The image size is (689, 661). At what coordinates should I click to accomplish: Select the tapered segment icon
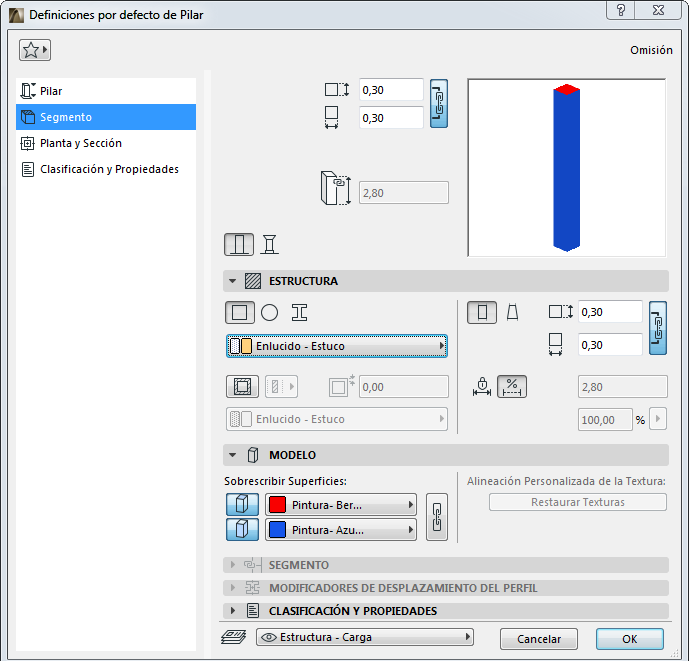[x=512, y=312]
